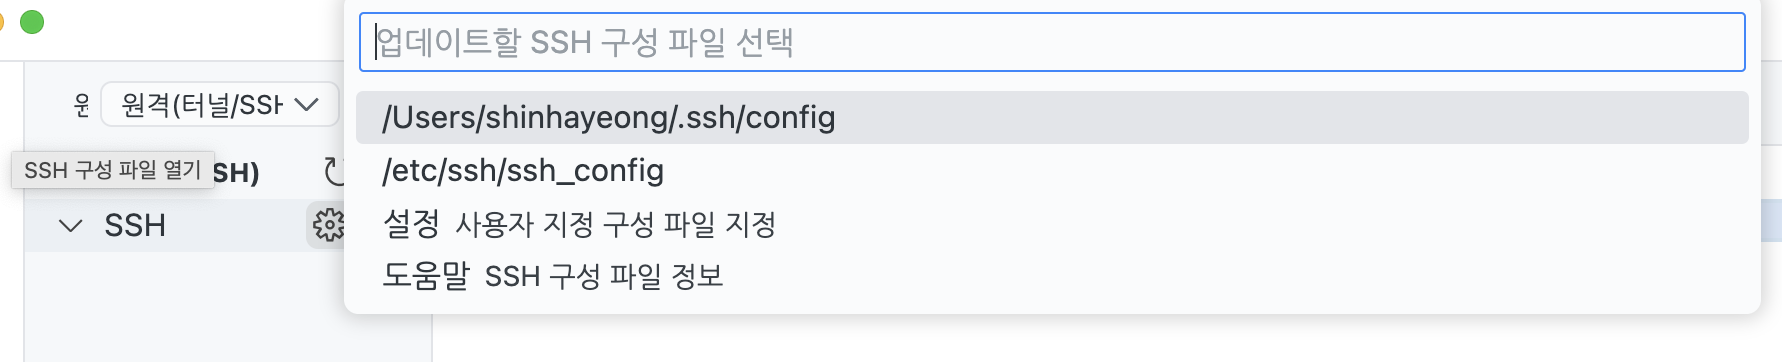Viewport: 1782px width, 362px height.
Task: Click the yellow macOS minimize window button
Action: pyautogui.click(x=1, y=22)
